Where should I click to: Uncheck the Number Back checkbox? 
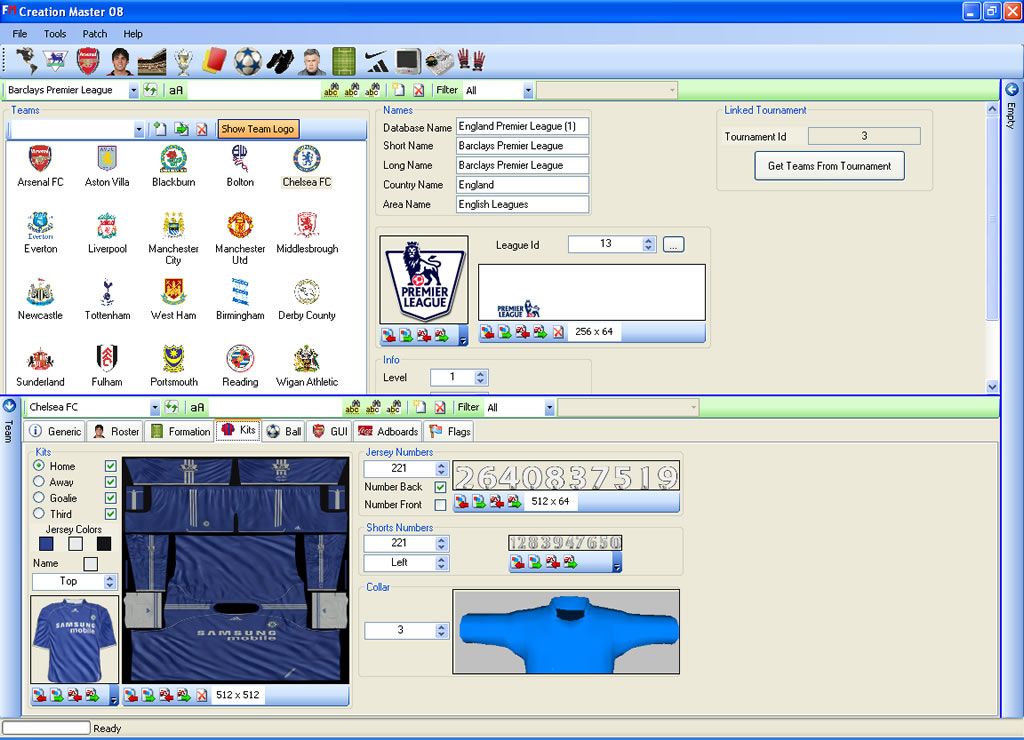coord(440,487)
